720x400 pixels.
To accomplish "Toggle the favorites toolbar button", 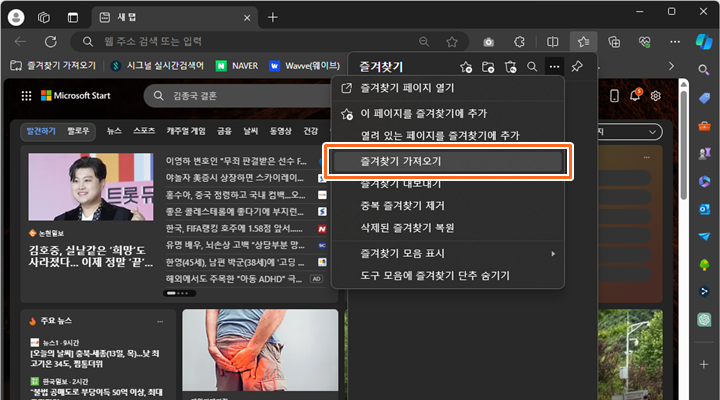I will [584, 42].
